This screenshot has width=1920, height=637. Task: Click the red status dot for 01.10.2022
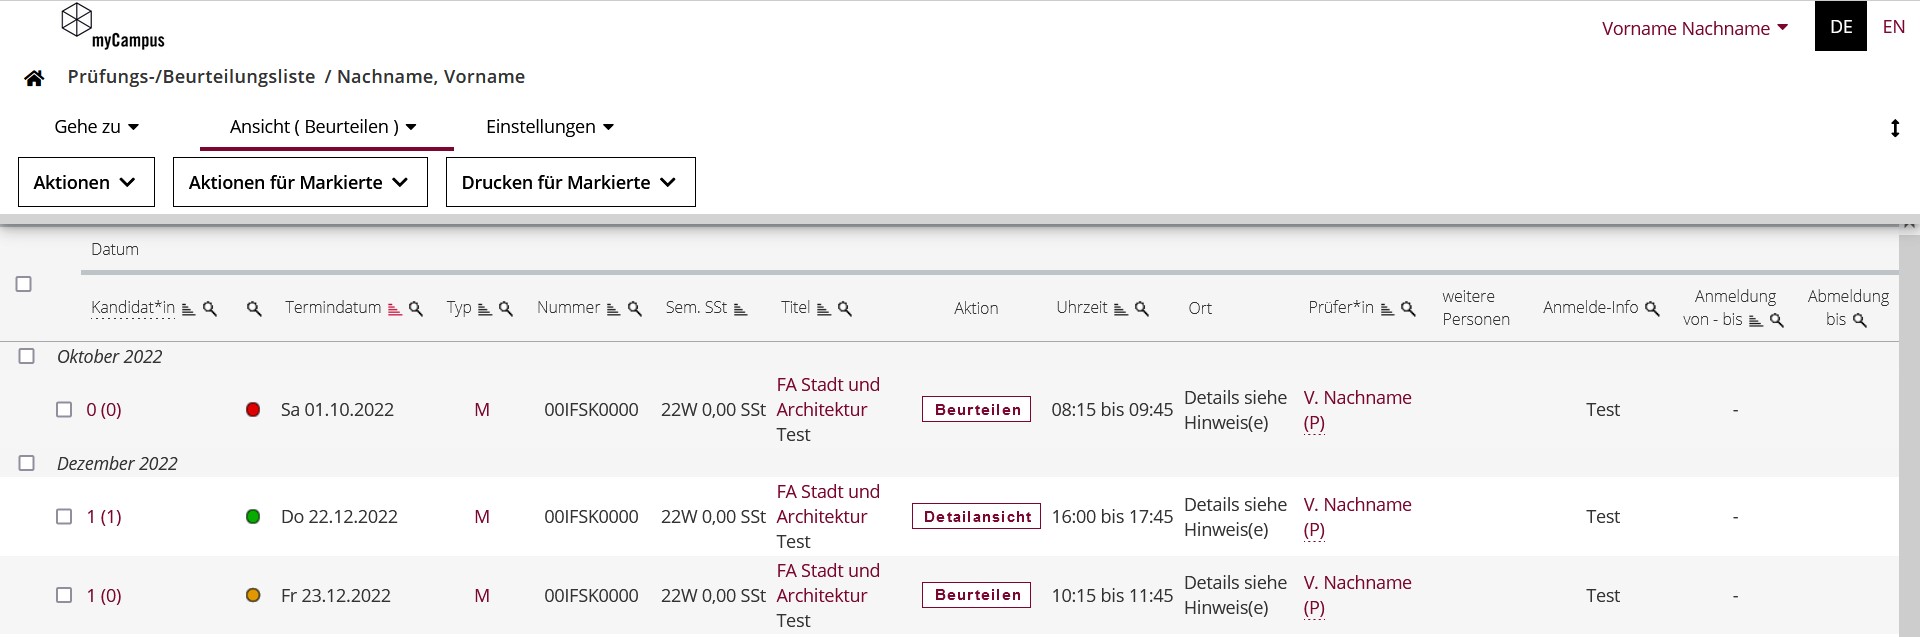pyautogui.click(x=253, y=409)
